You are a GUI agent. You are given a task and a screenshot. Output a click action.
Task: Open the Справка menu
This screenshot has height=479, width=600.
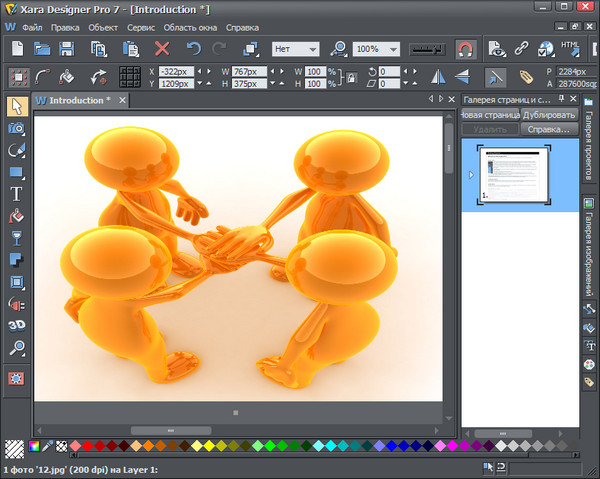[x=242, y=27]
